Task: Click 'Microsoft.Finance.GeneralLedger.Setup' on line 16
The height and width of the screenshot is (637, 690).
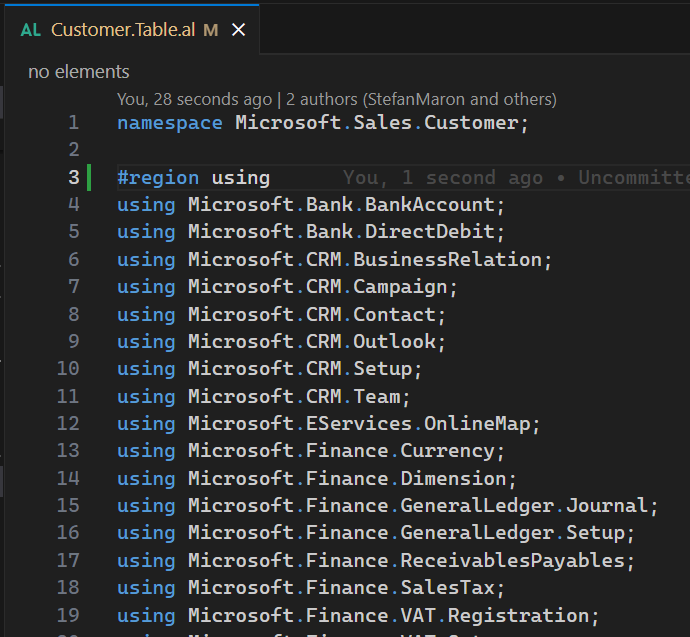Action: pyautogui.click(x=406, y=533)
